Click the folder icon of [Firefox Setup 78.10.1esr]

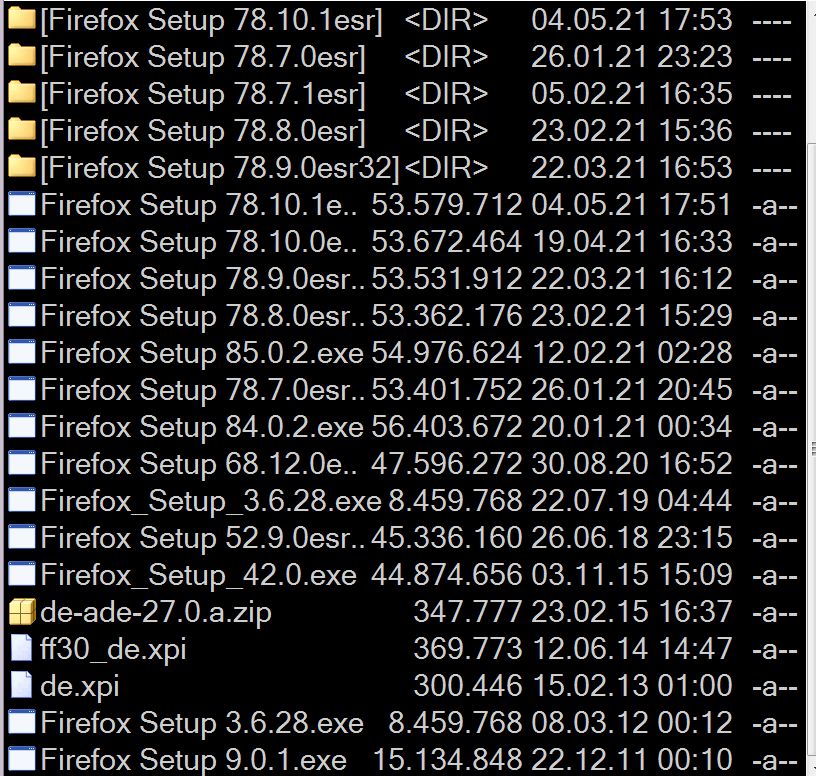[x=22, y=19]
